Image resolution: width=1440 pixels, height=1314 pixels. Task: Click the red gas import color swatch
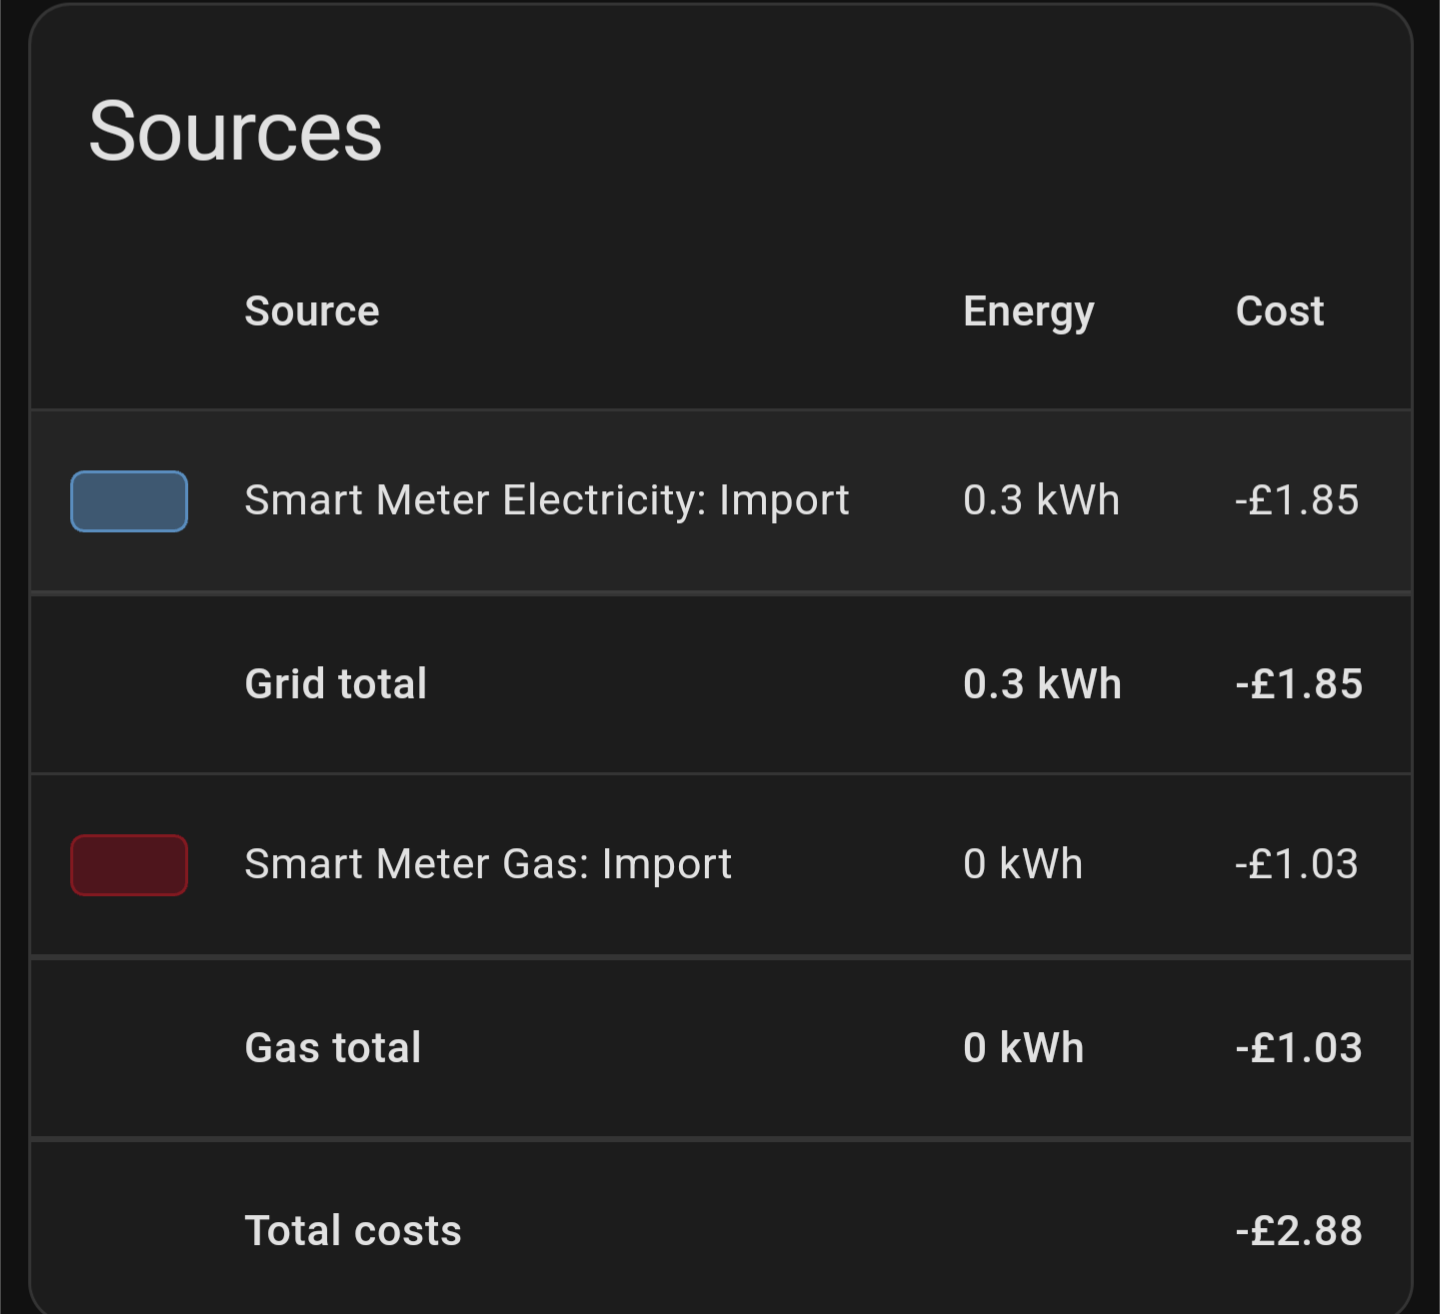pos(129,865)
